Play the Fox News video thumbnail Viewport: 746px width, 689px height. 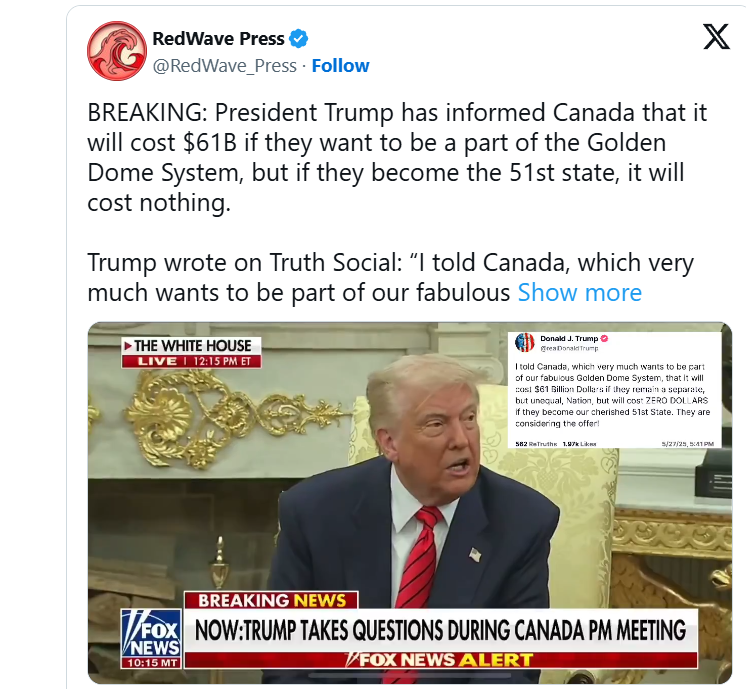pyautogui.click(x=410, y=503)
